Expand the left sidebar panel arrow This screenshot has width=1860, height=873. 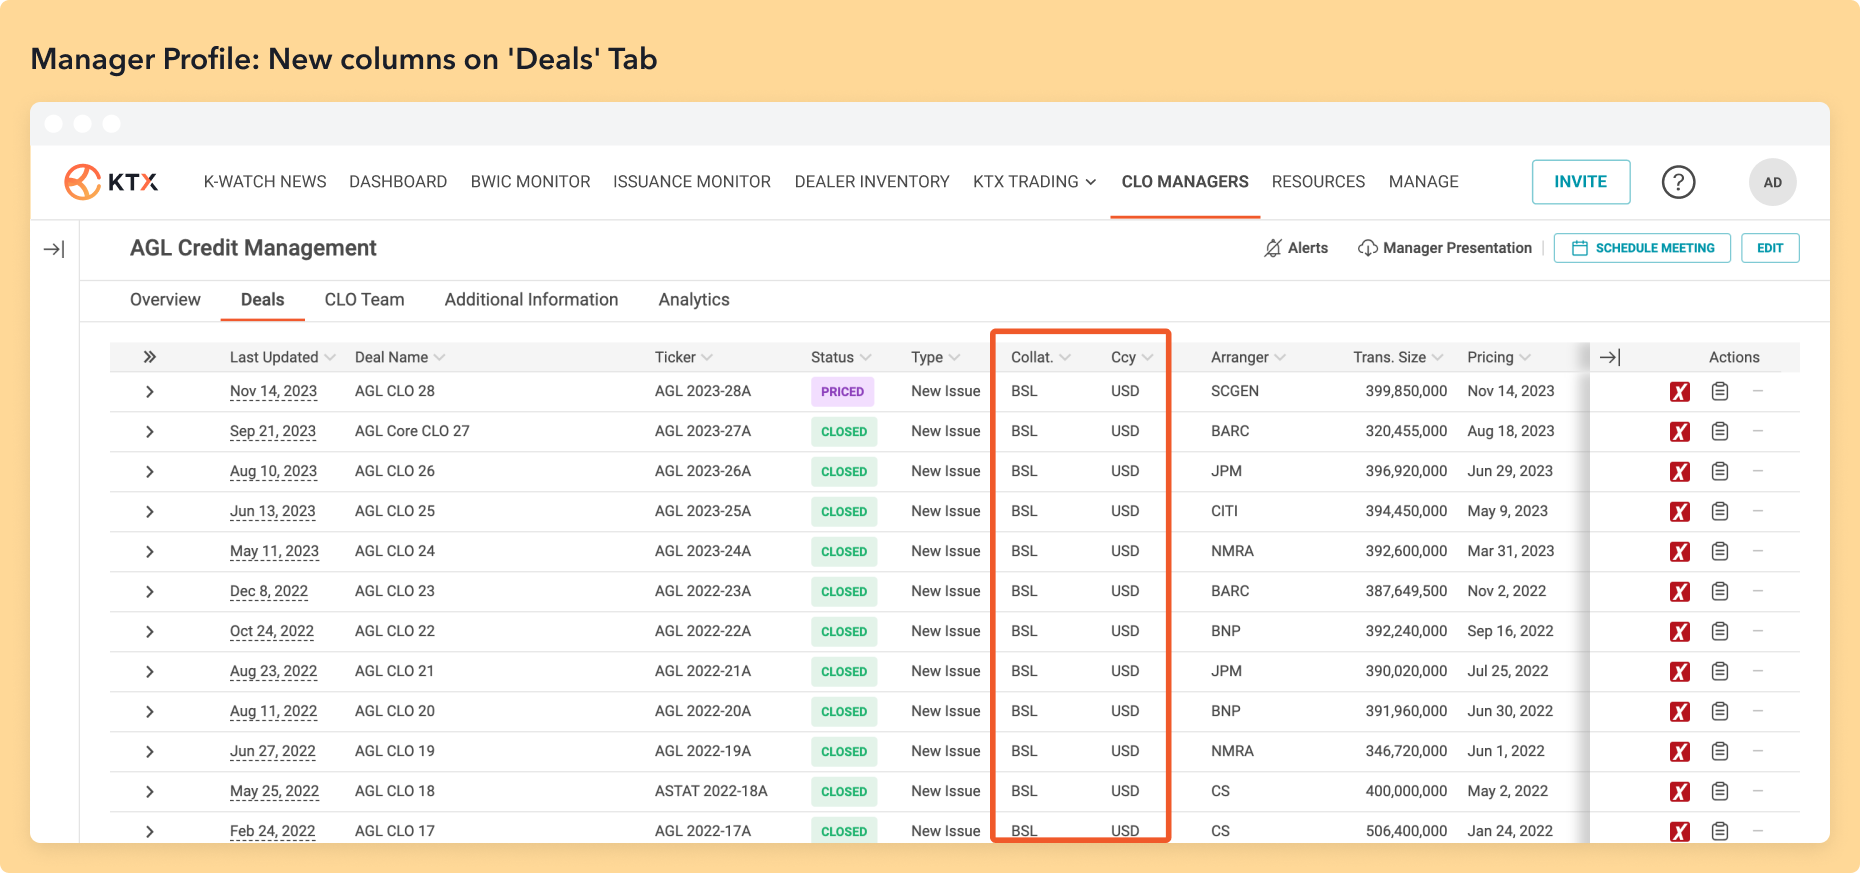pyautogui.click(x=54, y=249)
